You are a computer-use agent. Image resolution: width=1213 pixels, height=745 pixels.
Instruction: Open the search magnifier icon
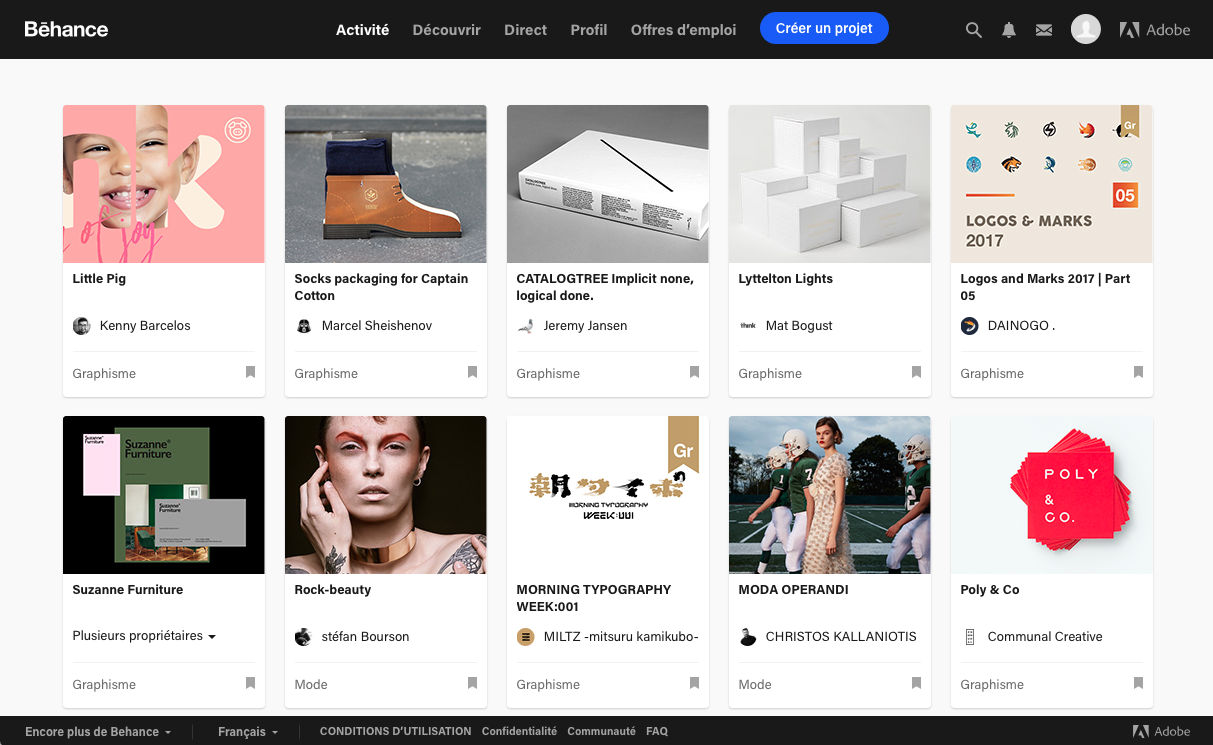coord(973,30)
